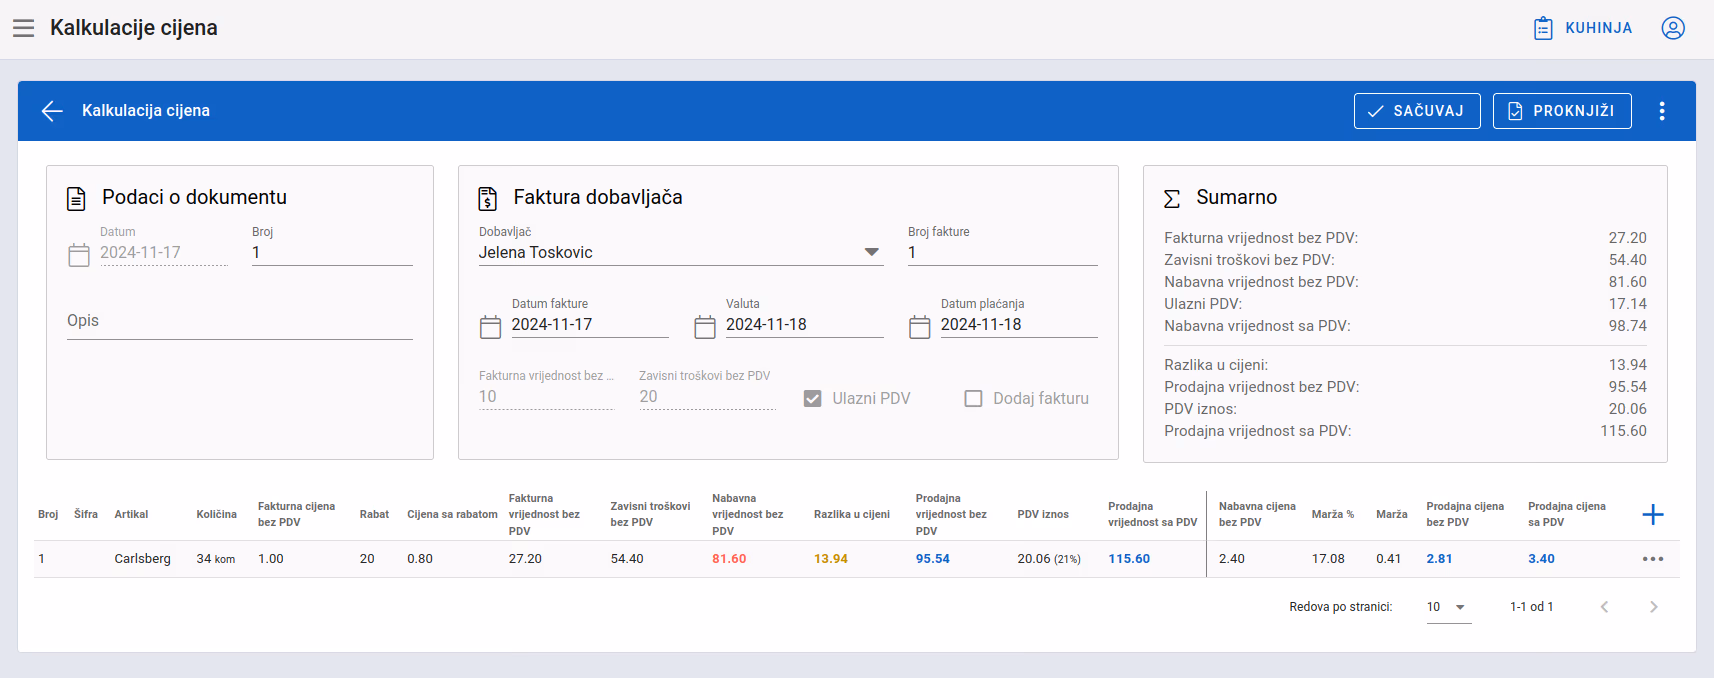Open the user account profile icon
Viewport: 1714px width, 678px height.
tap(1673, 28)
